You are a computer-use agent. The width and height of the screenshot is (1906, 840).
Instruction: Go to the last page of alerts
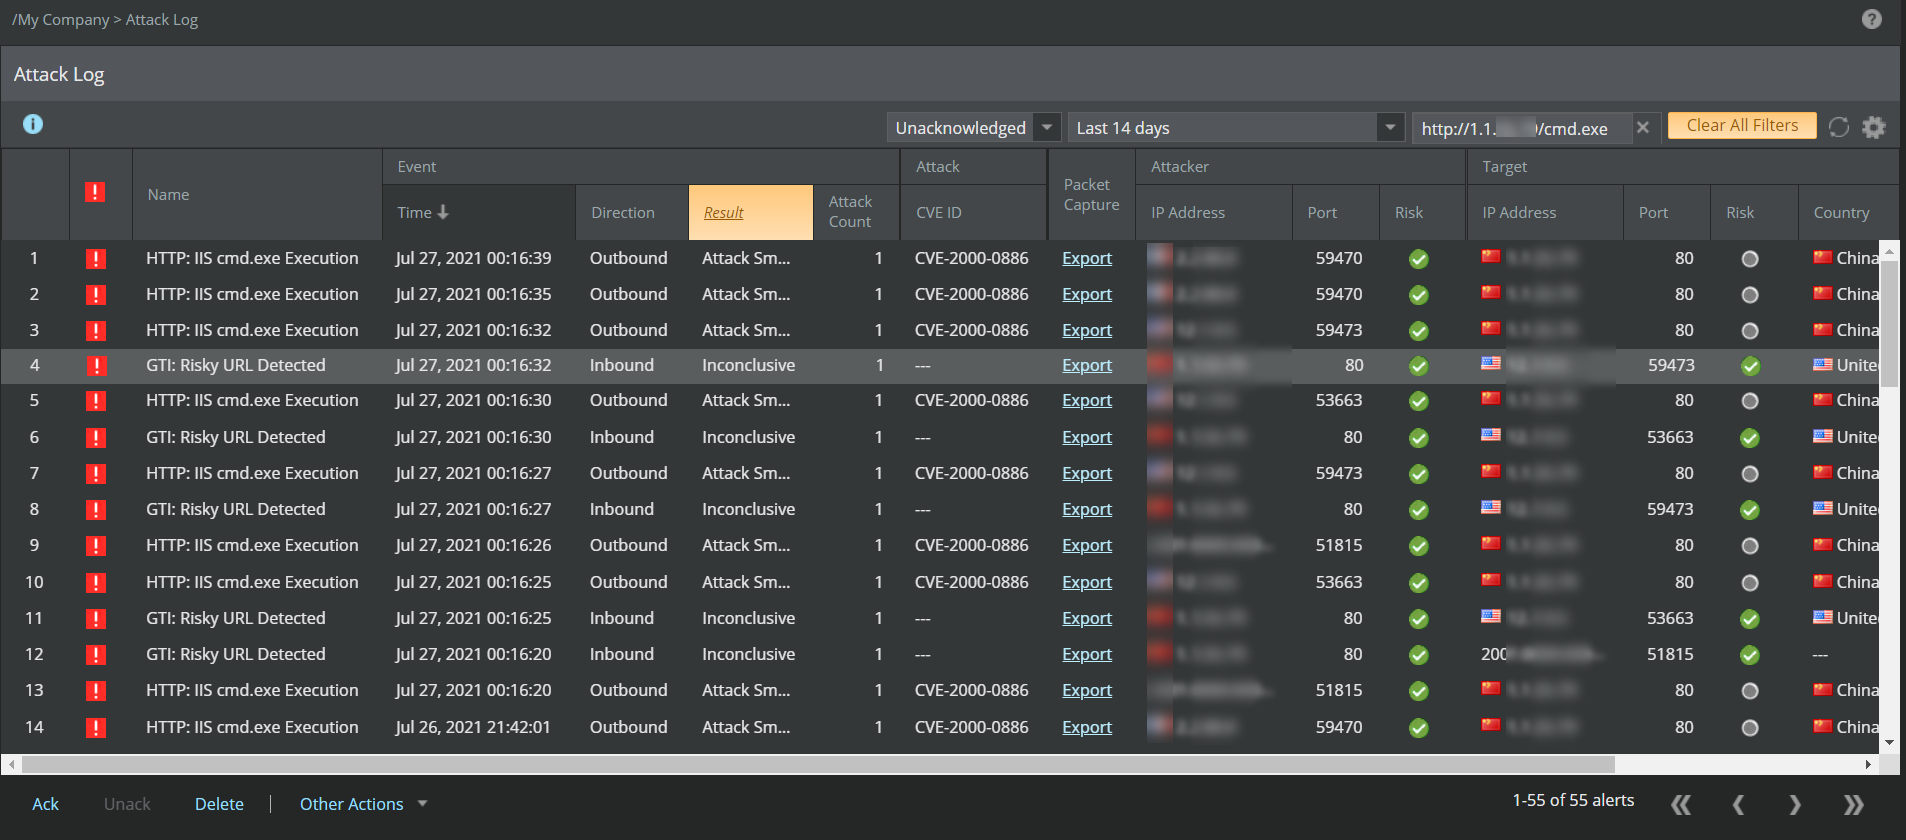(x=1853, y=804)
